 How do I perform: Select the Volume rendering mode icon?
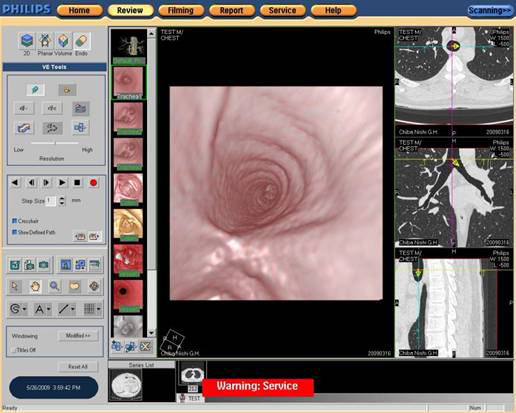63,41
